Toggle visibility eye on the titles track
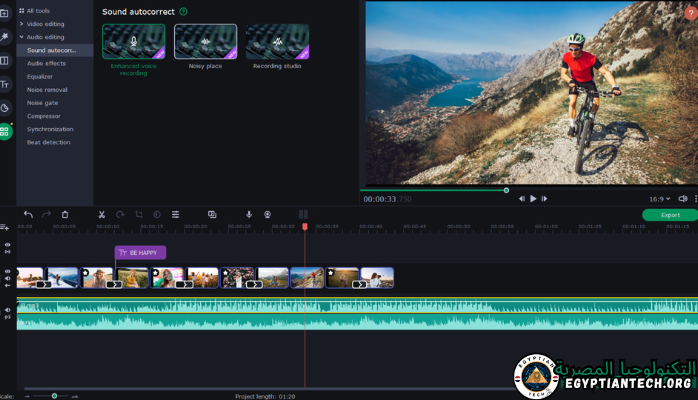This screenshot has width=698, height=400. [x=7, y=244]
